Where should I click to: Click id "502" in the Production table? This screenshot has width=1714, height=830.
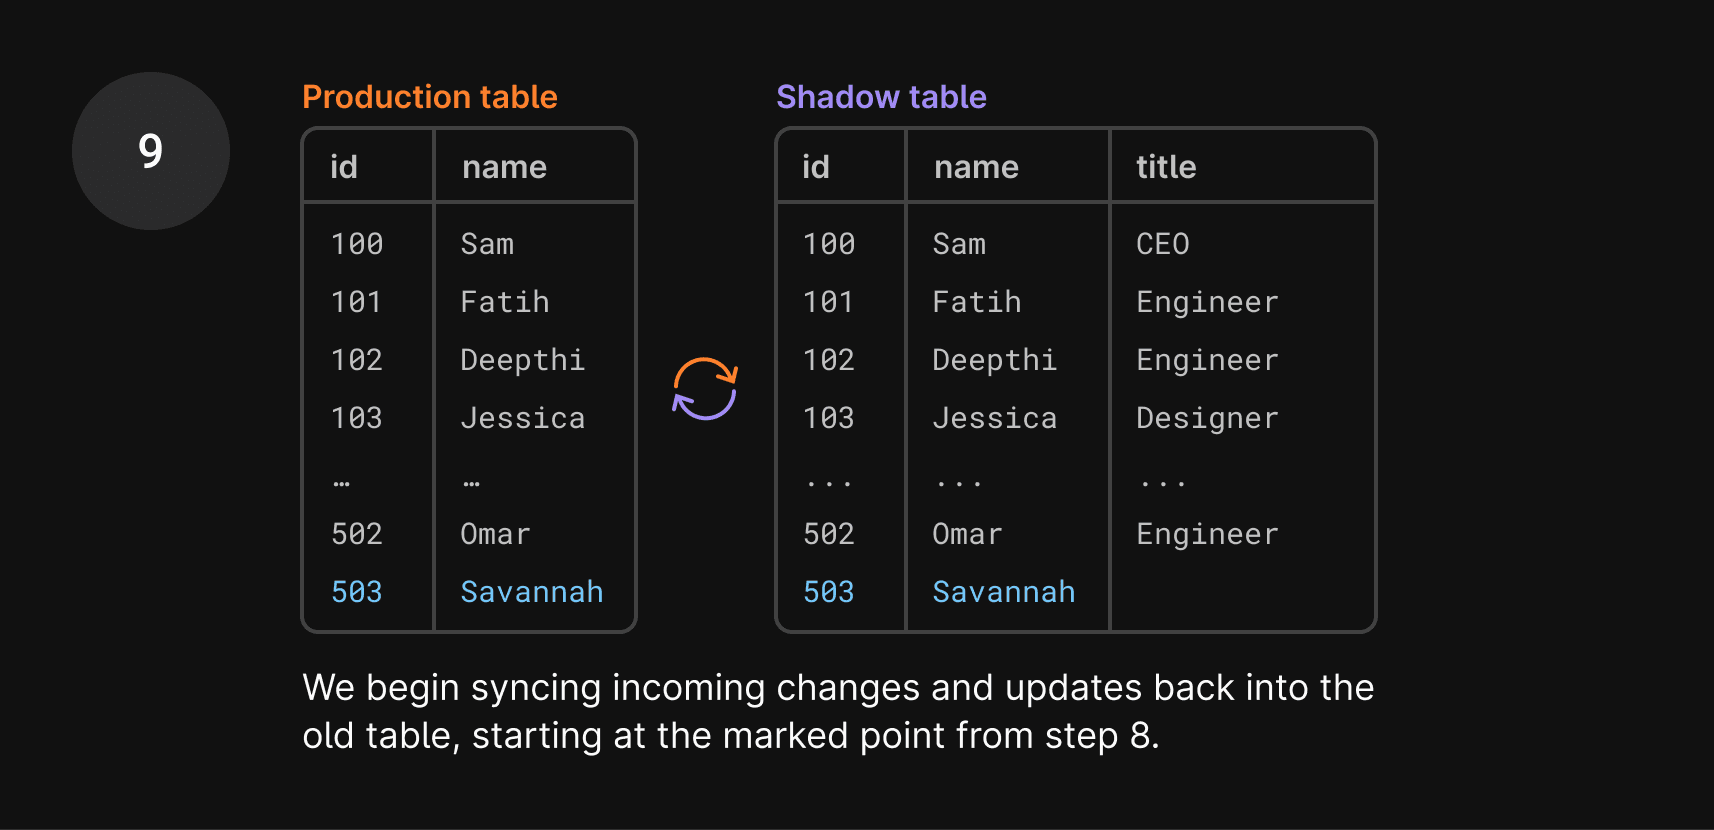click(357, 534)
